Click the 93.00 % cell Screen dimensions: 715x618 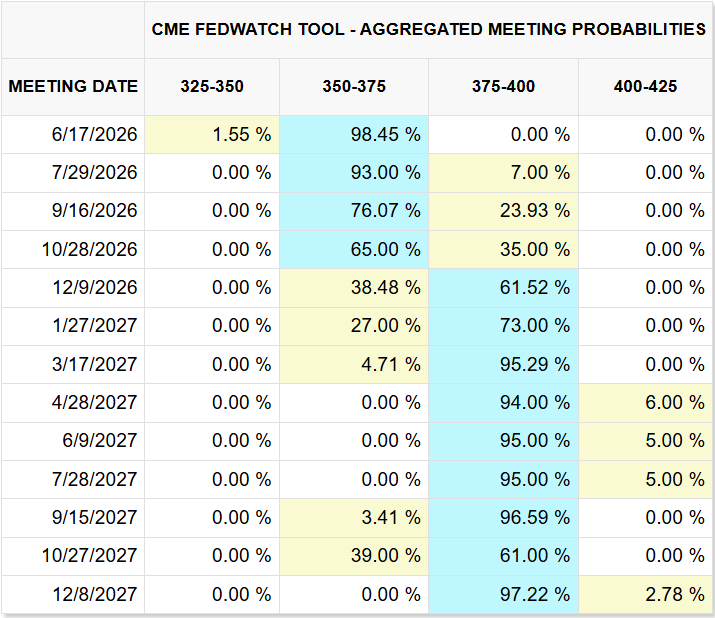[354, 172]
